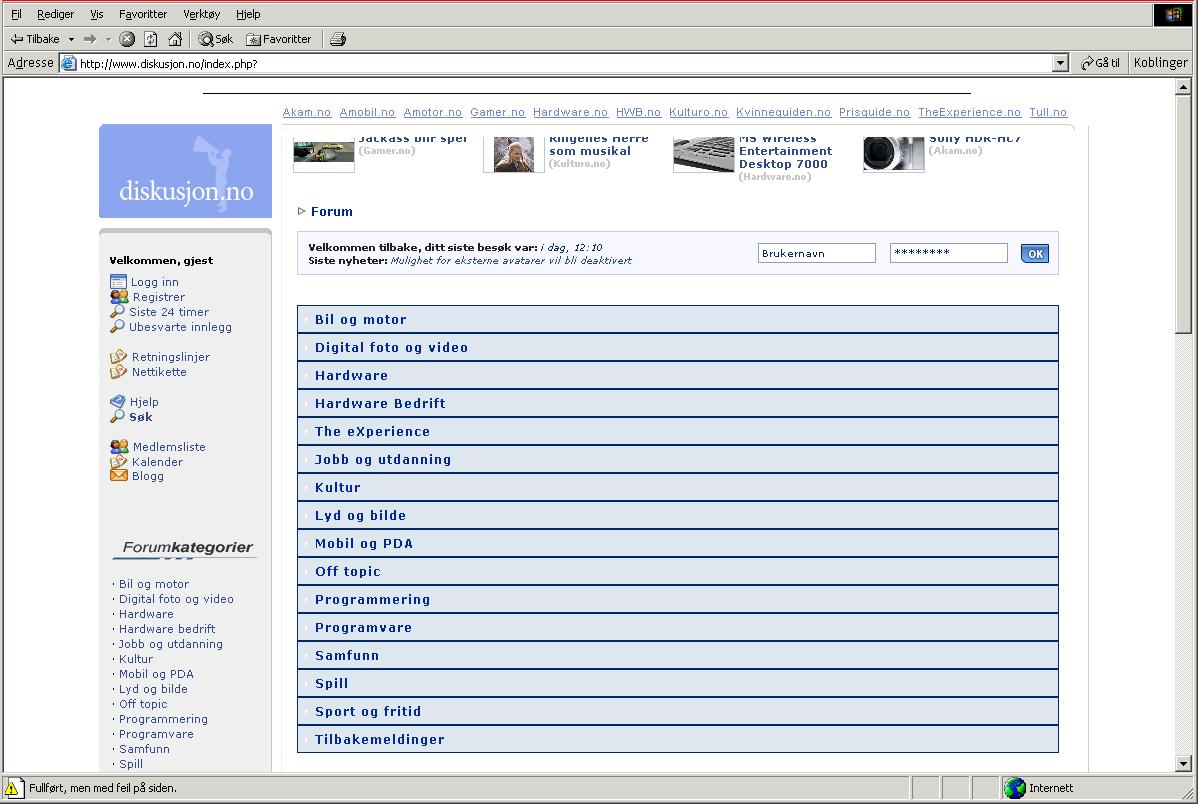Image resolution: width=1199 pixels, height=804 pixels.
Task: Click the Home icon in the toolbar
Action: [x=175, y=39]
